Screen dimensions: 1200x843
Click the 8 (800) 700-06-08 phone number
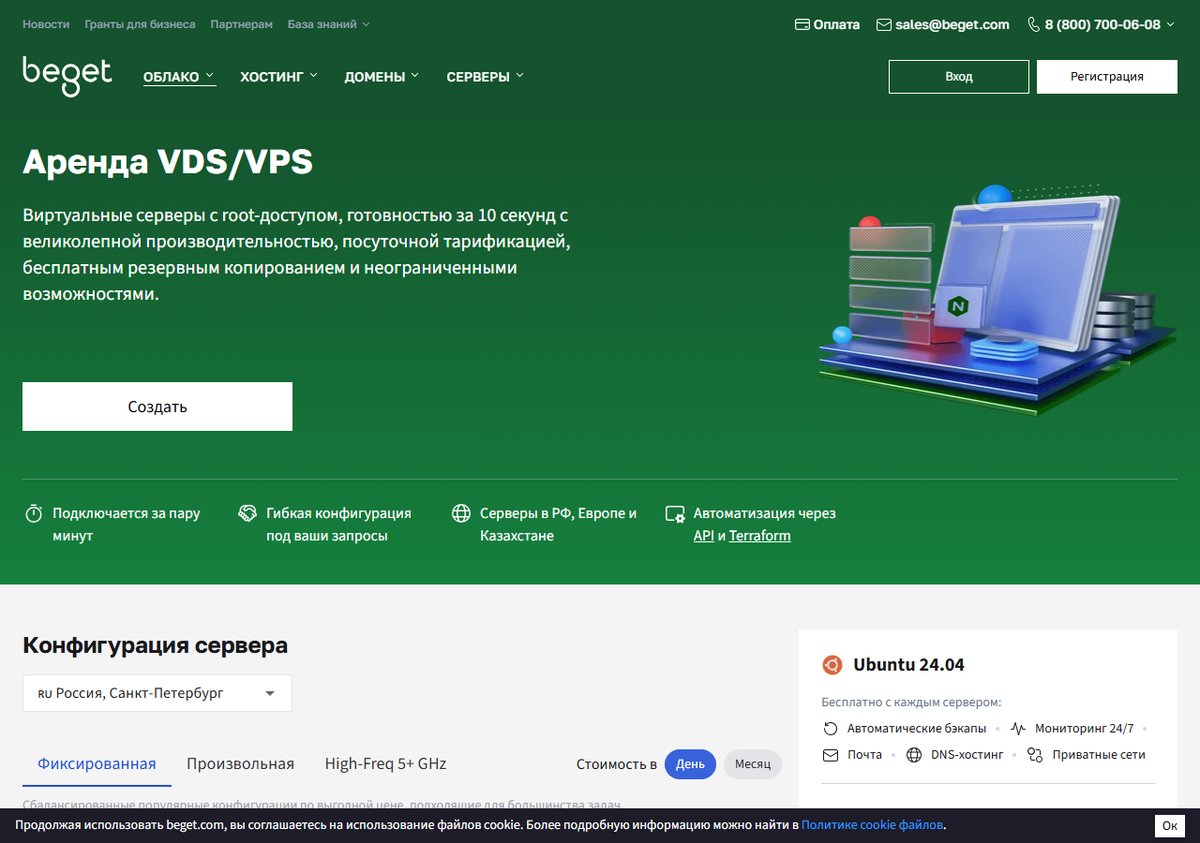point(1103,25)
